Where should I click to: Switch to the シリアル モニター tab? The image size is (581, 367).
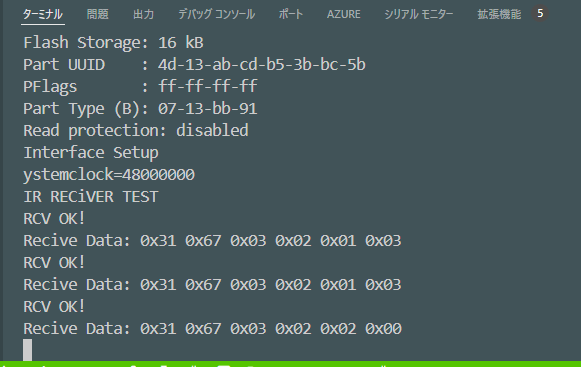click(x=419, y=14)
